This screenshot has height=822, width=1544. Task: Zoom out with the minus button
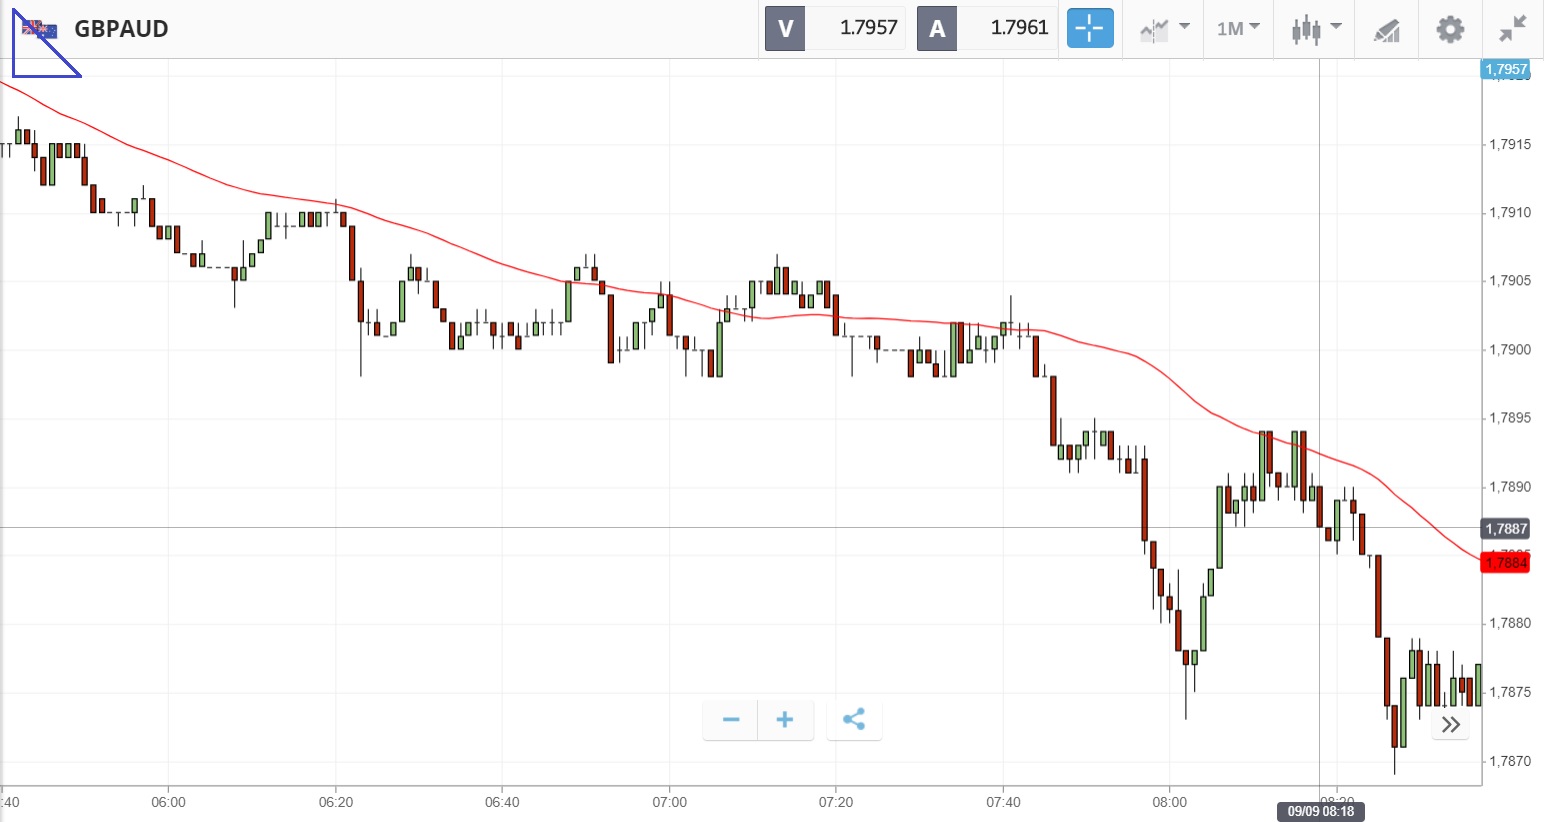(731, 719)
